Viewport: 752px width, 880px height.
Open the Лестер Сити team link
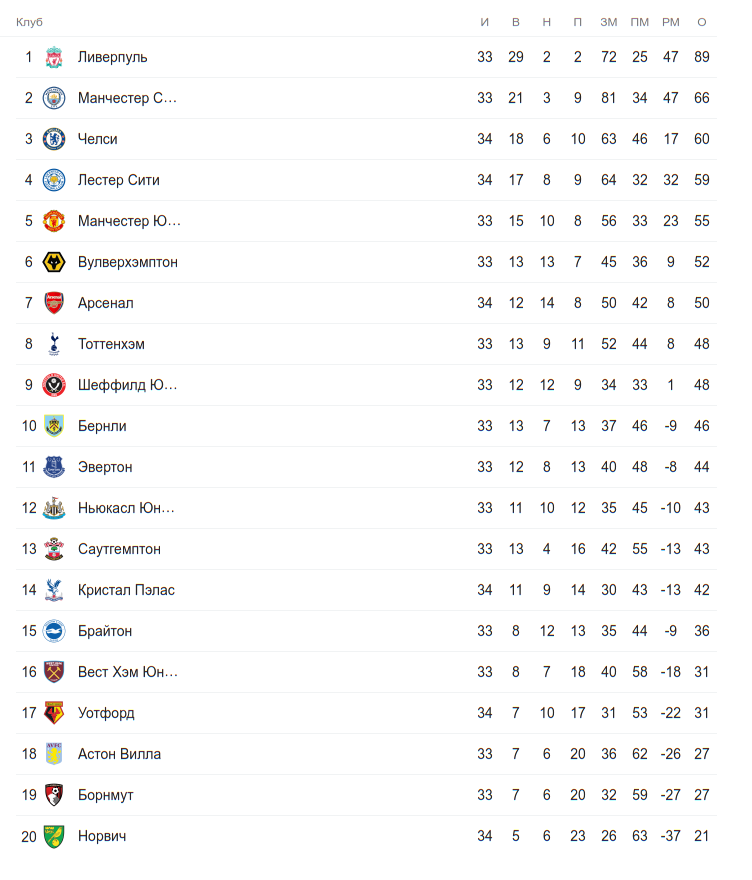click(x=118, y=180)
